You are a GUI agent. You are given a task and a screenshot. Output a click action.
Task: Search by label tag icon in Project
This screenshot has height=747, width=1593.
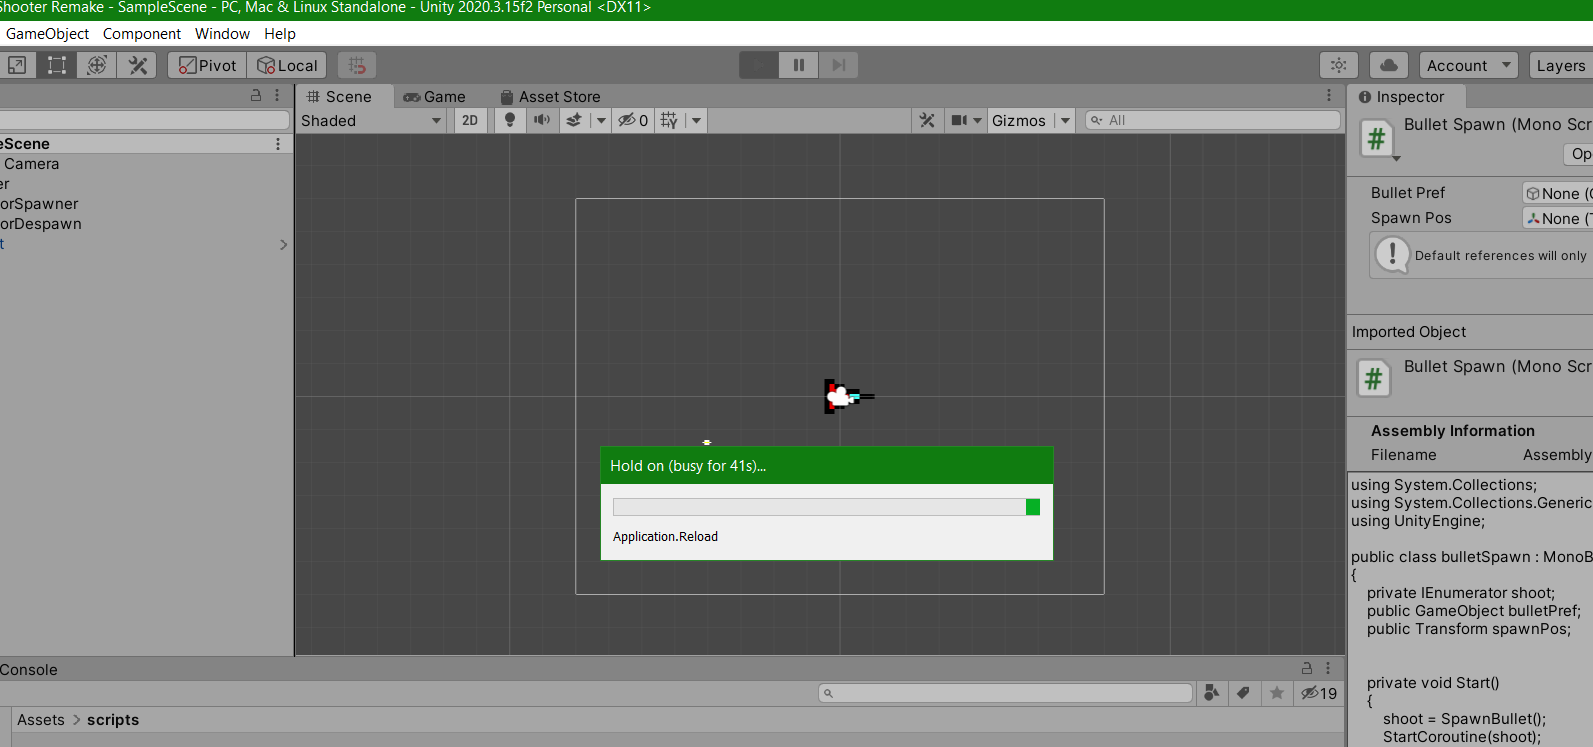[x=1243, y=693]
